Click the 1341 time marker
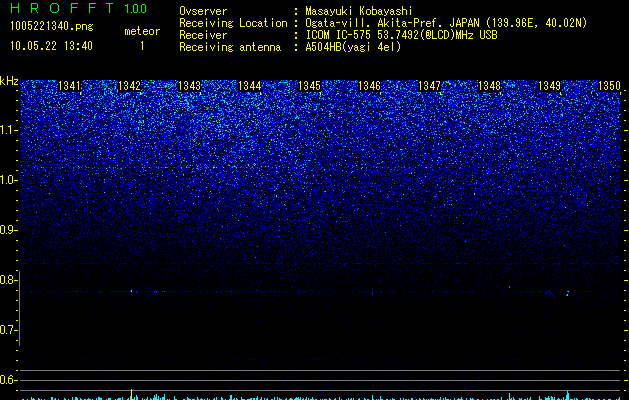629x400 pixels. [x=69, y=86]
